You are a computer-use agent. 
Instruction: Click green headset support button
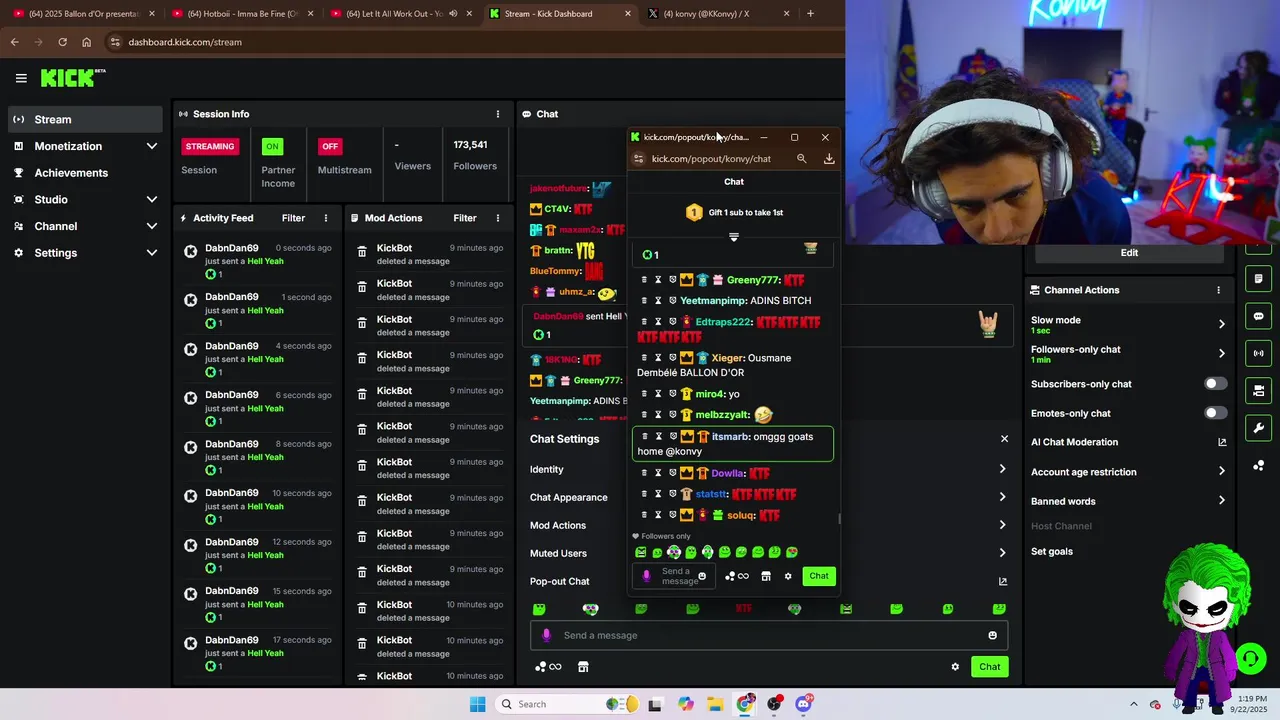tap(1249, 658)
